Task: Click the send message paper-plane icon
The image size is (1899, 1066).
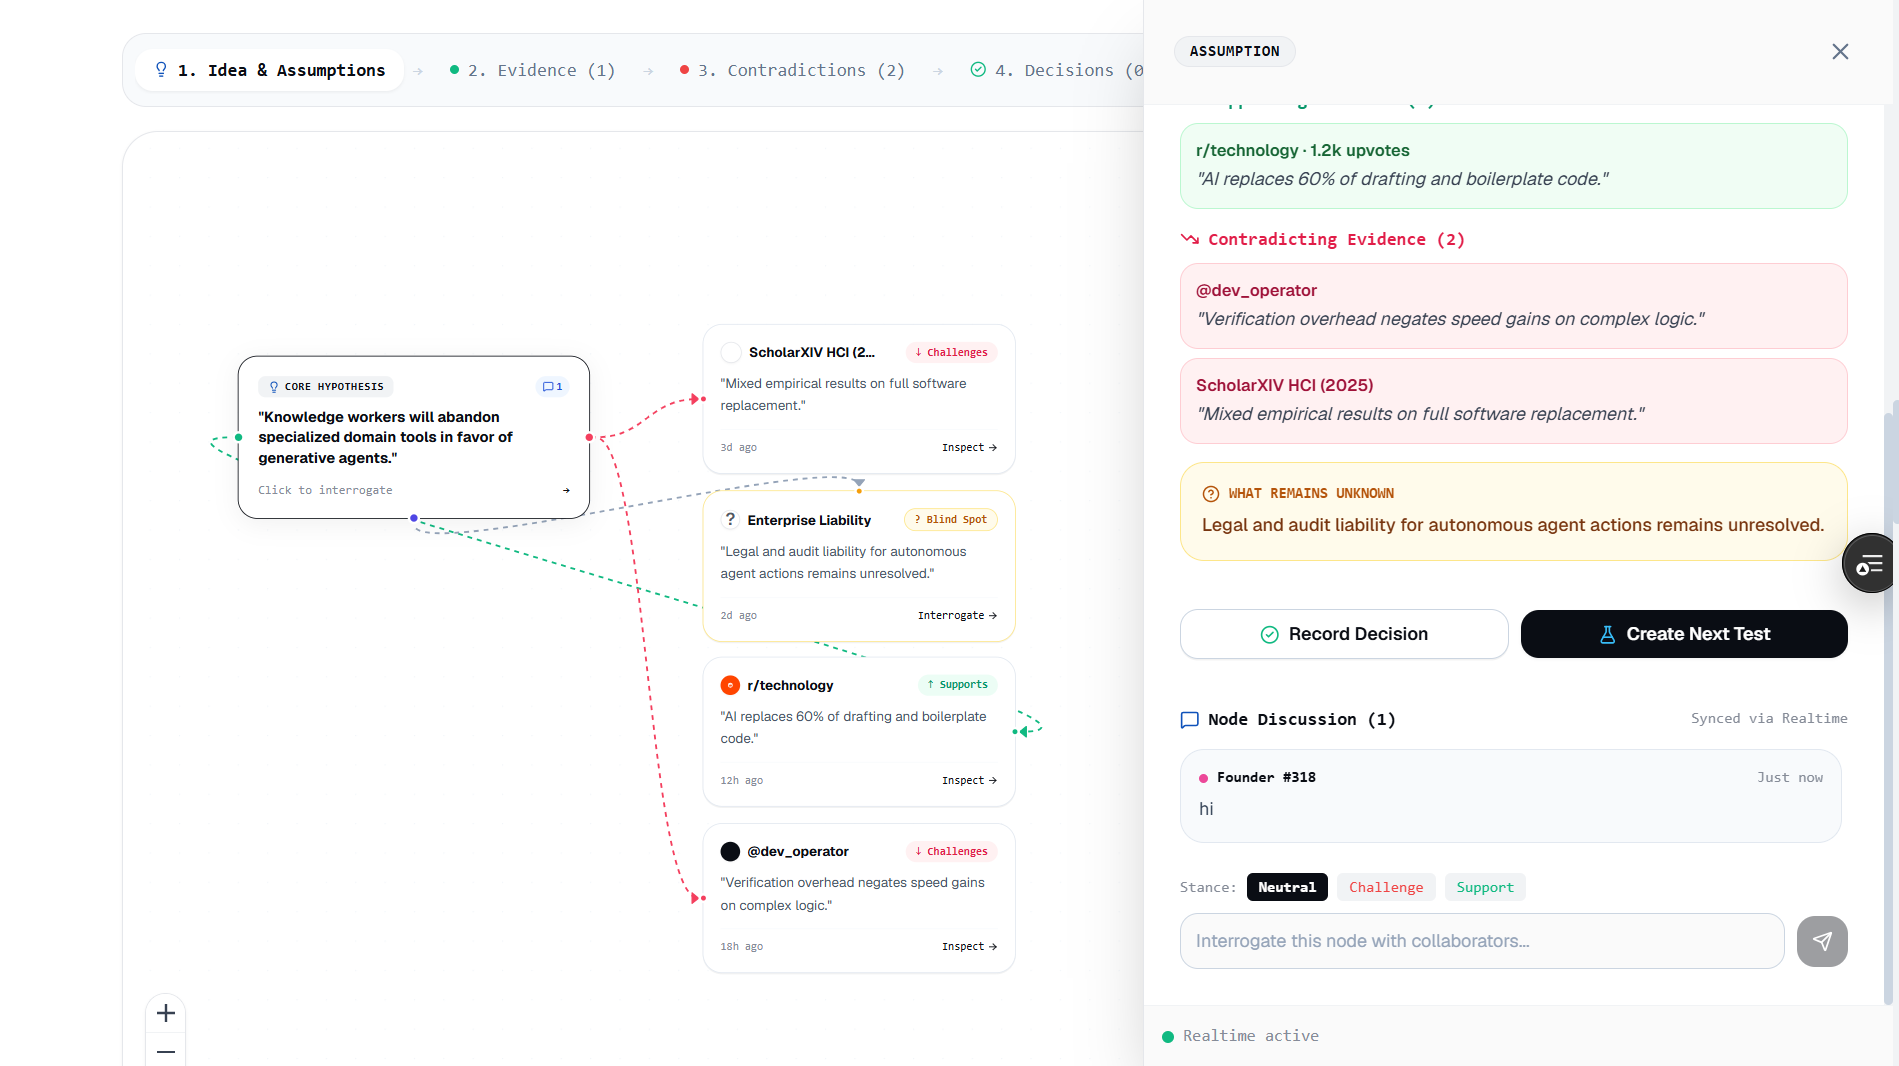Action: pyautogui.click(x=1822, y=941)
